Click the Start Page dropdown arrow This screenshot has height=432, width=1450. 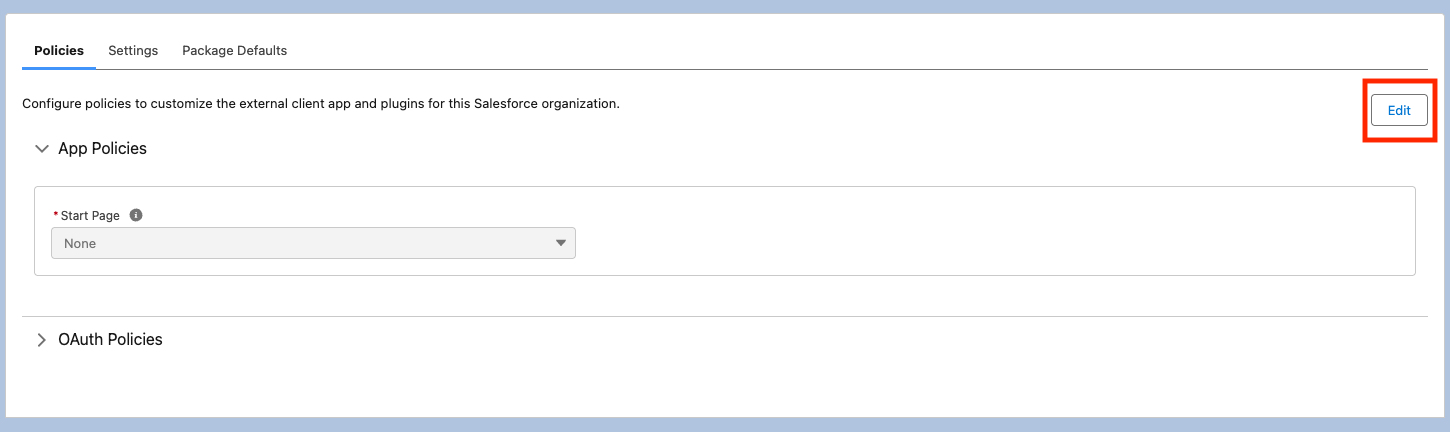tap(560, 243)
